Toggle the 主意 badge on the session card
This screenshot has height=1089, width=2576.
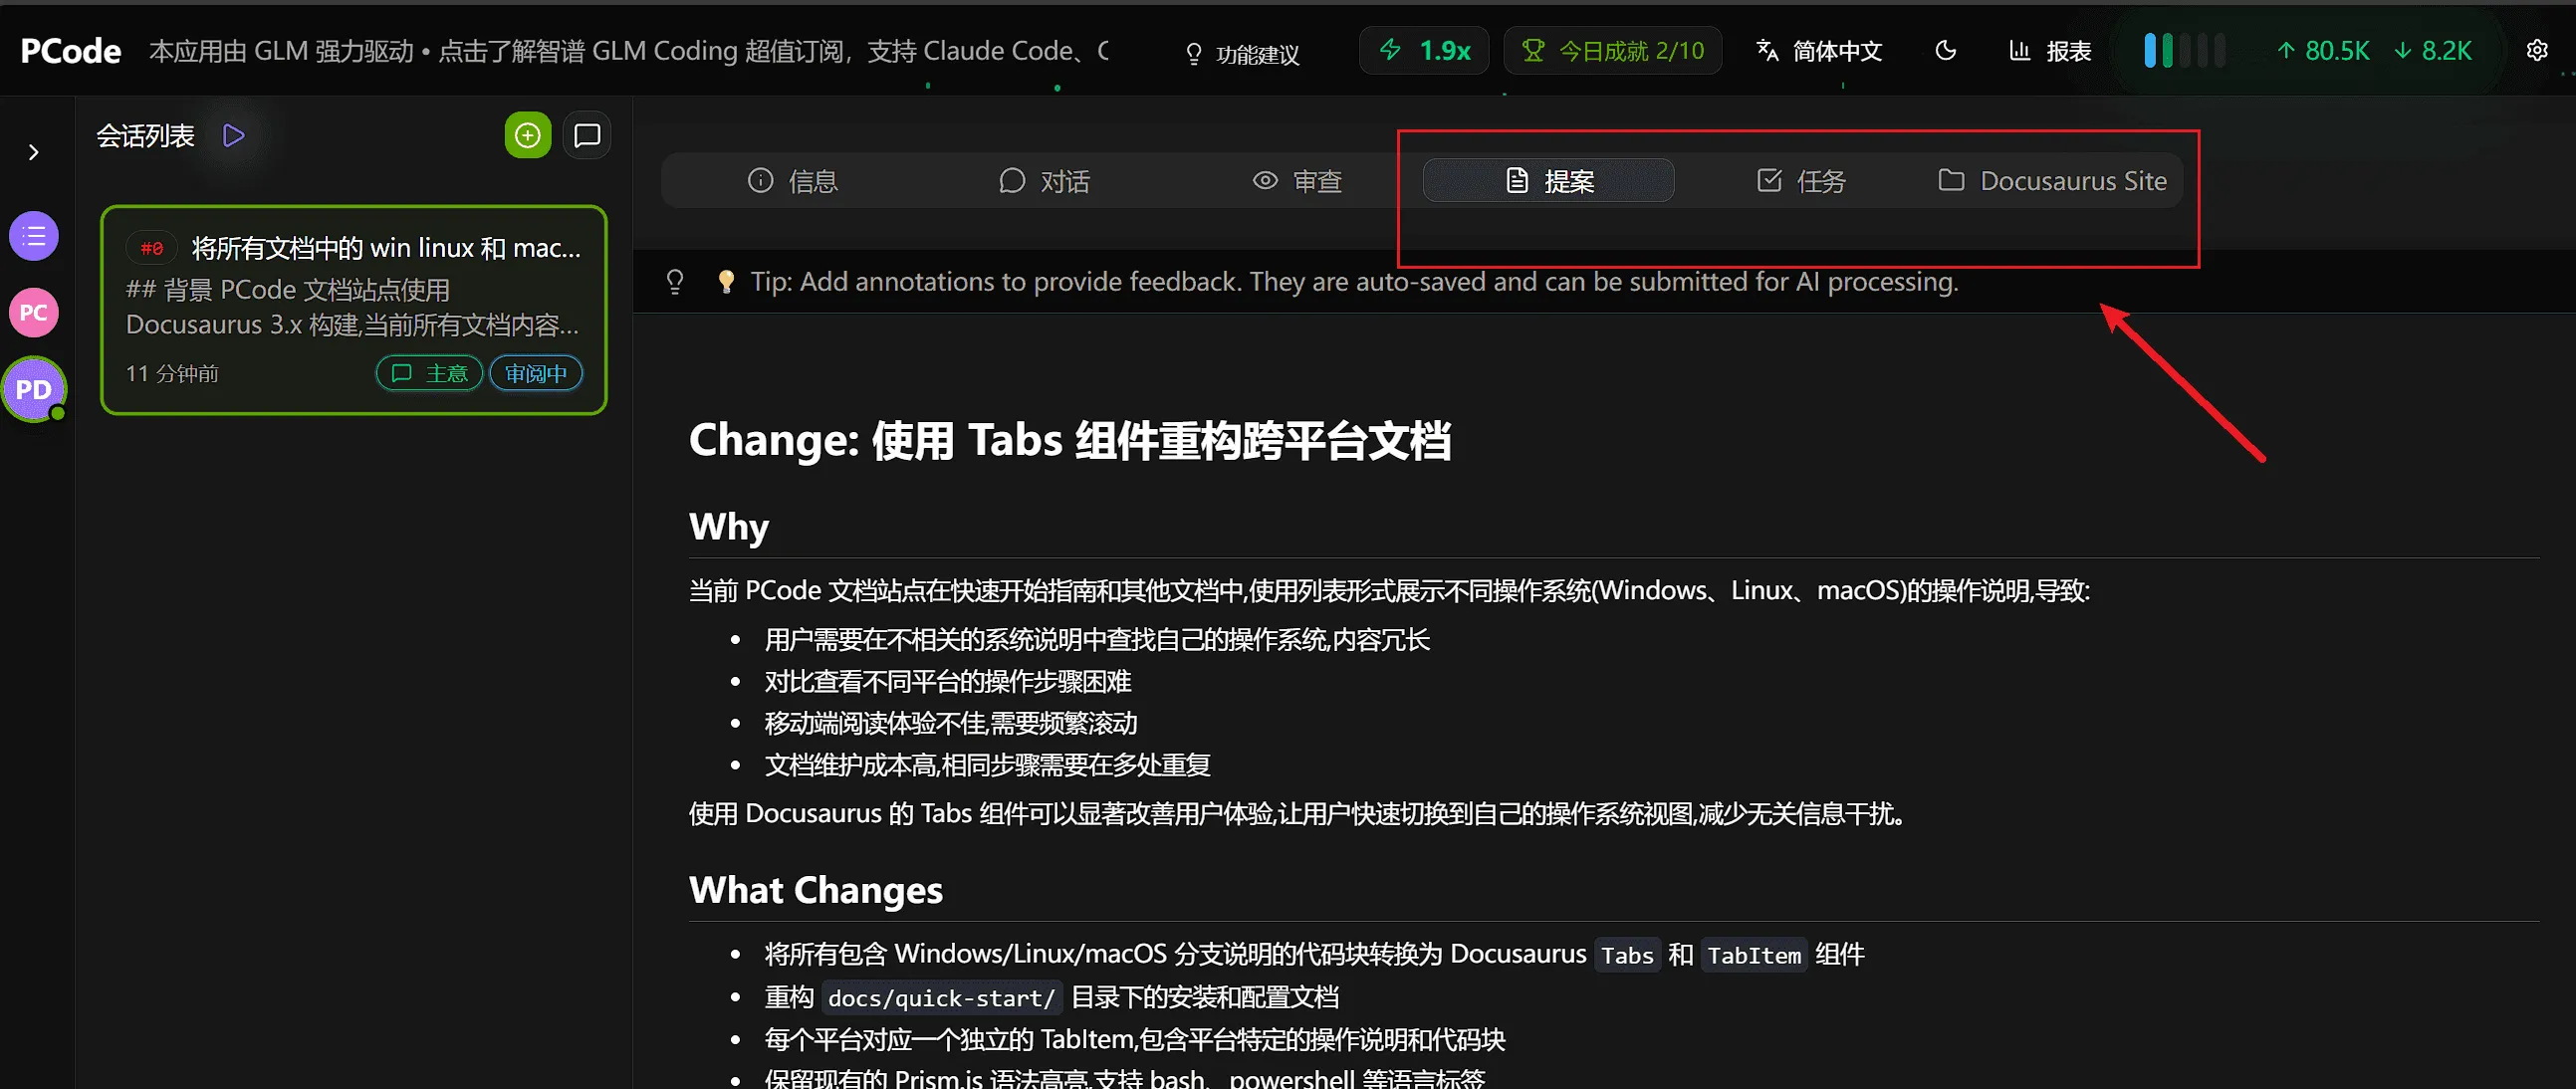coord(428,372)
